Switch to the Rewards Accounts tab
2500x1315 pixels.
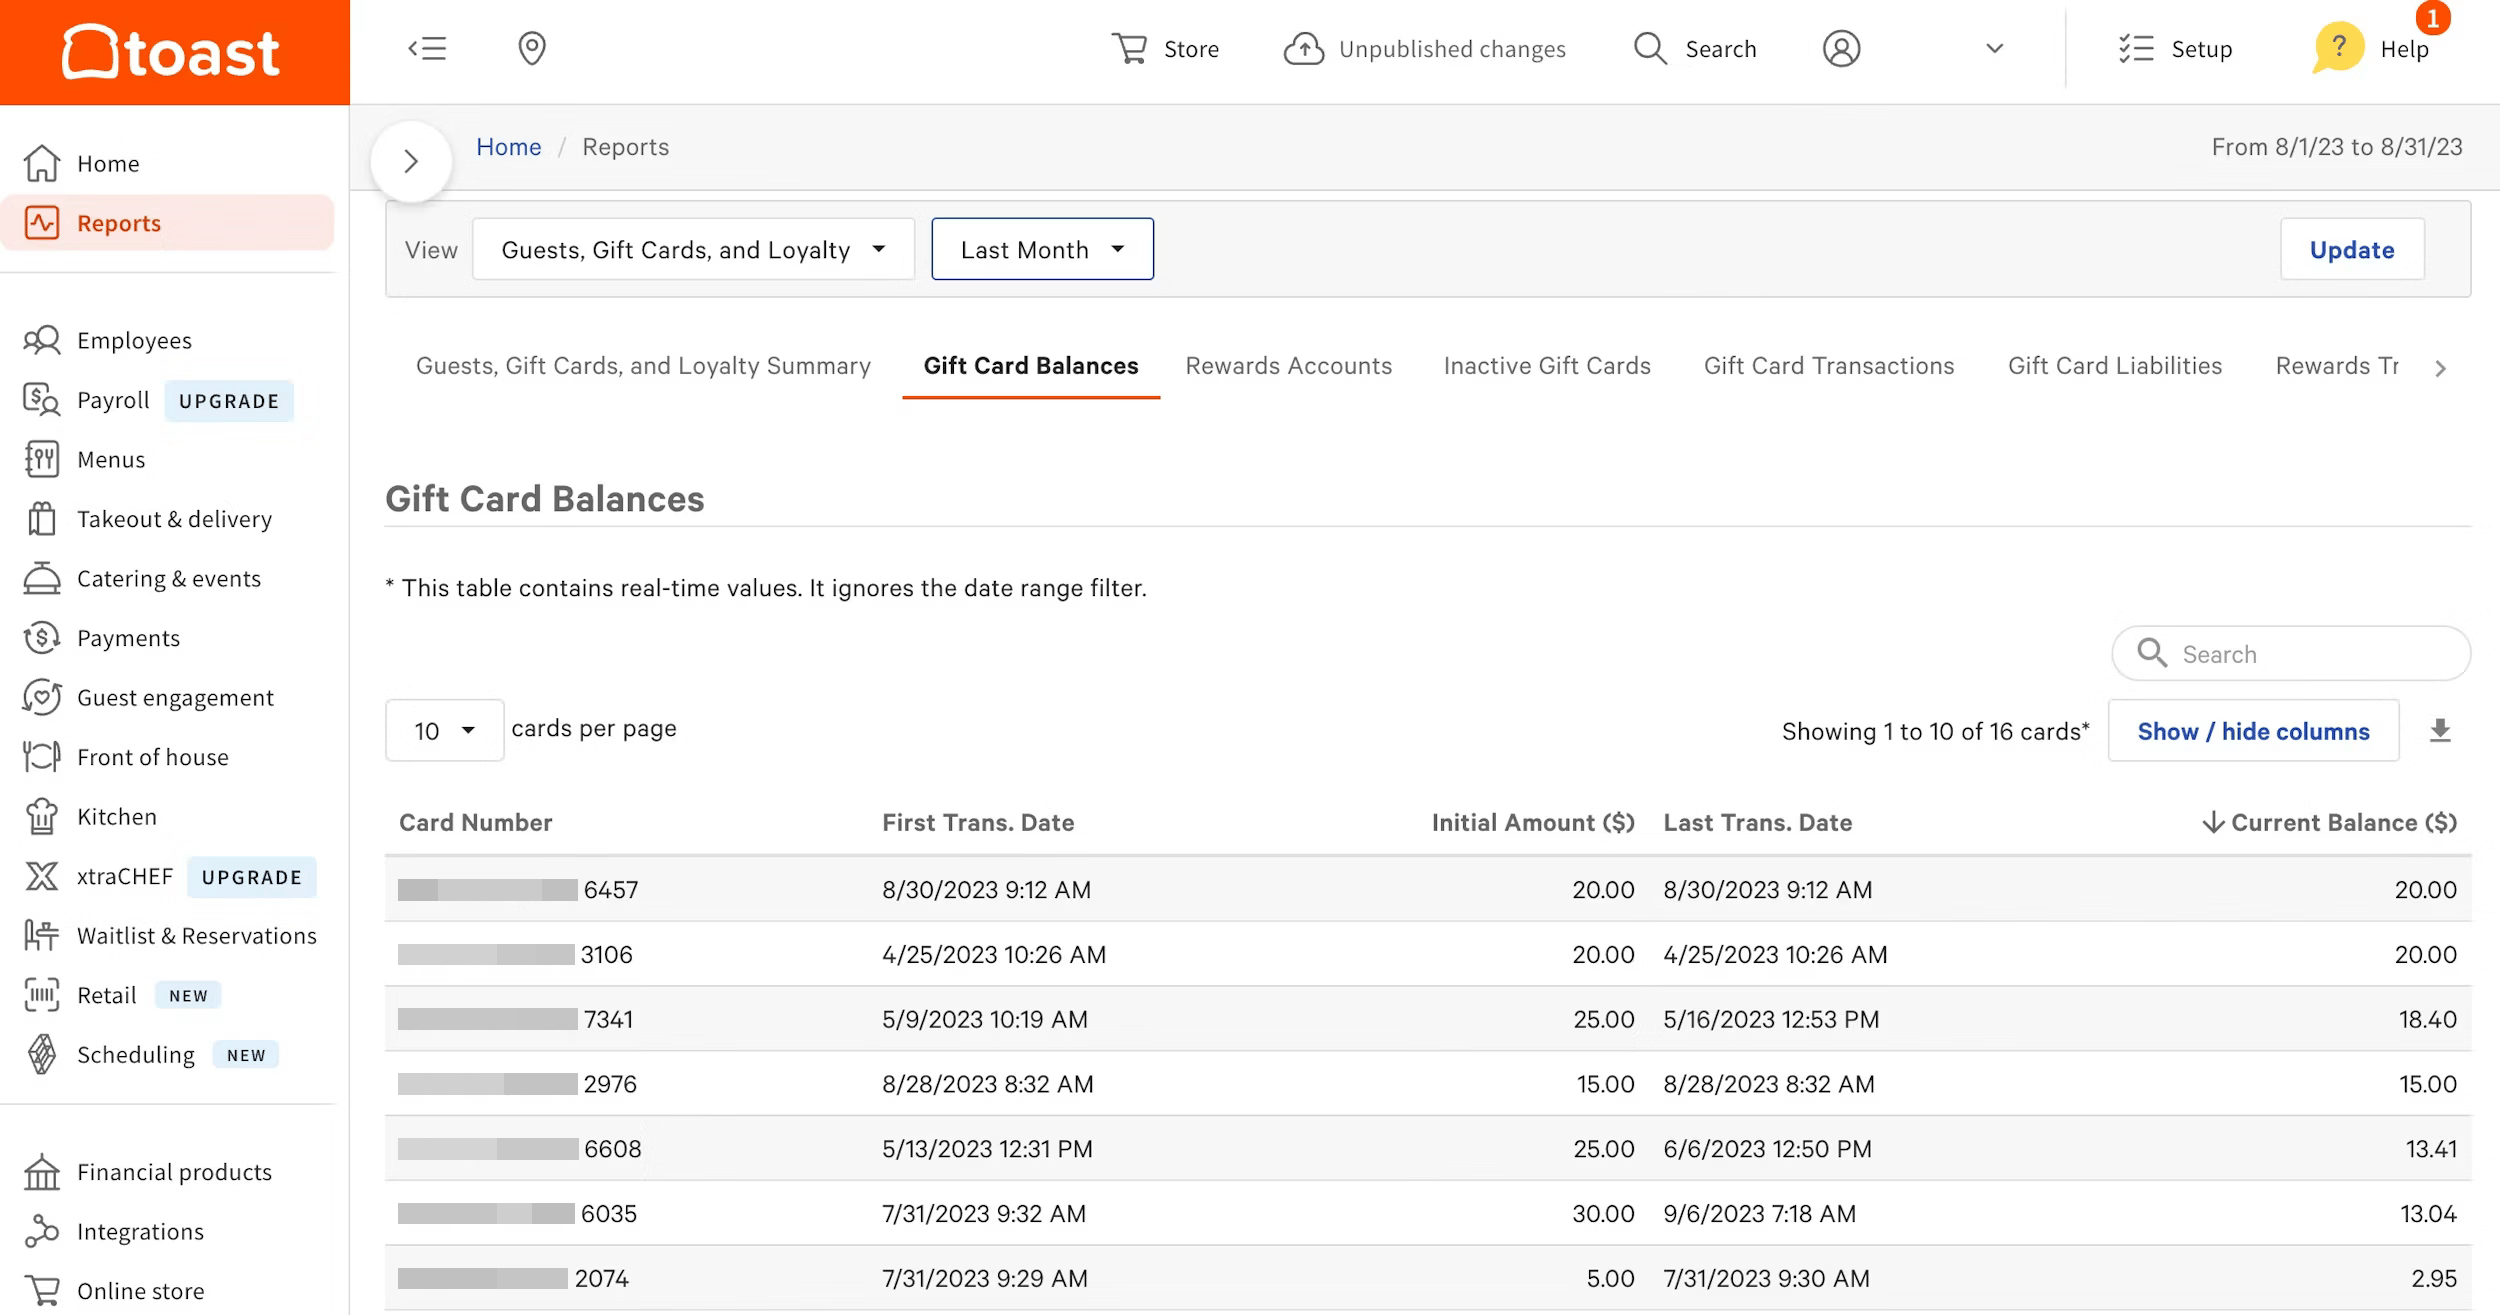[1288, 366]
